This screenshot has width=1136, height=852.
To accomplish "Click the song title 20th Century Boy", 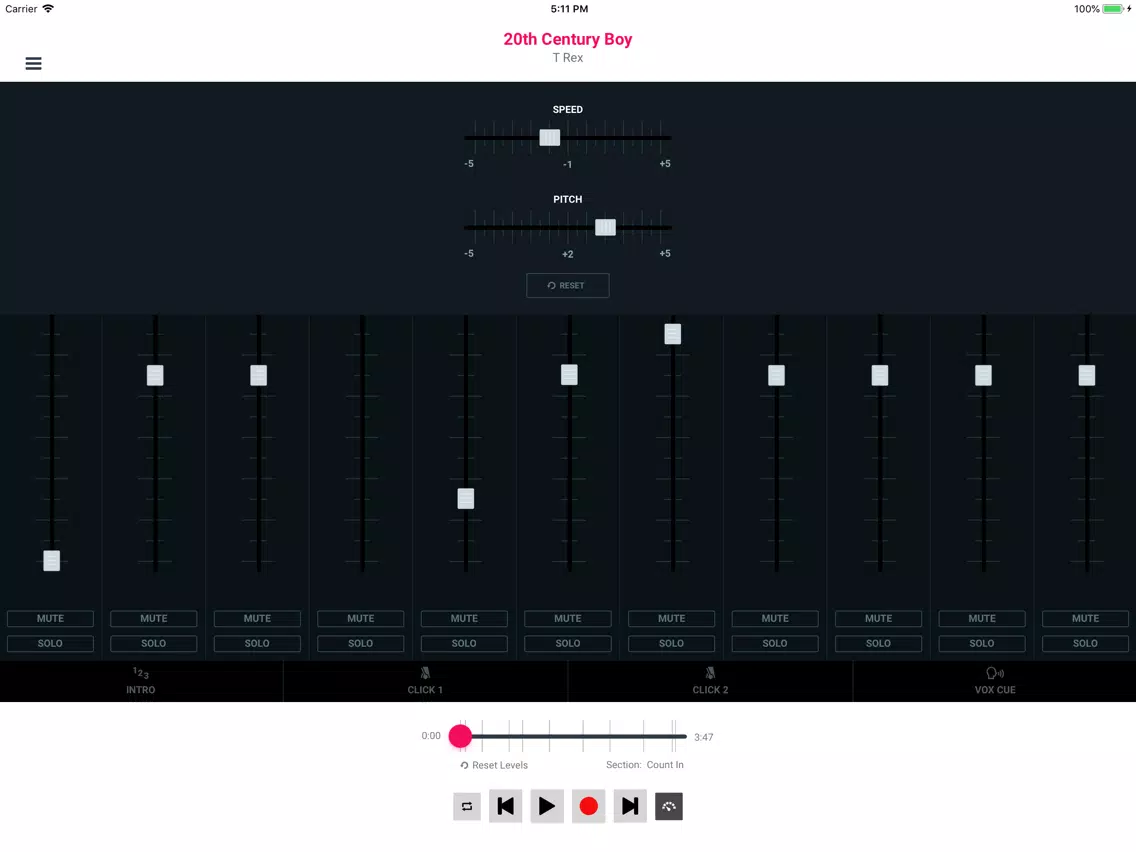I will click(568, 39).
